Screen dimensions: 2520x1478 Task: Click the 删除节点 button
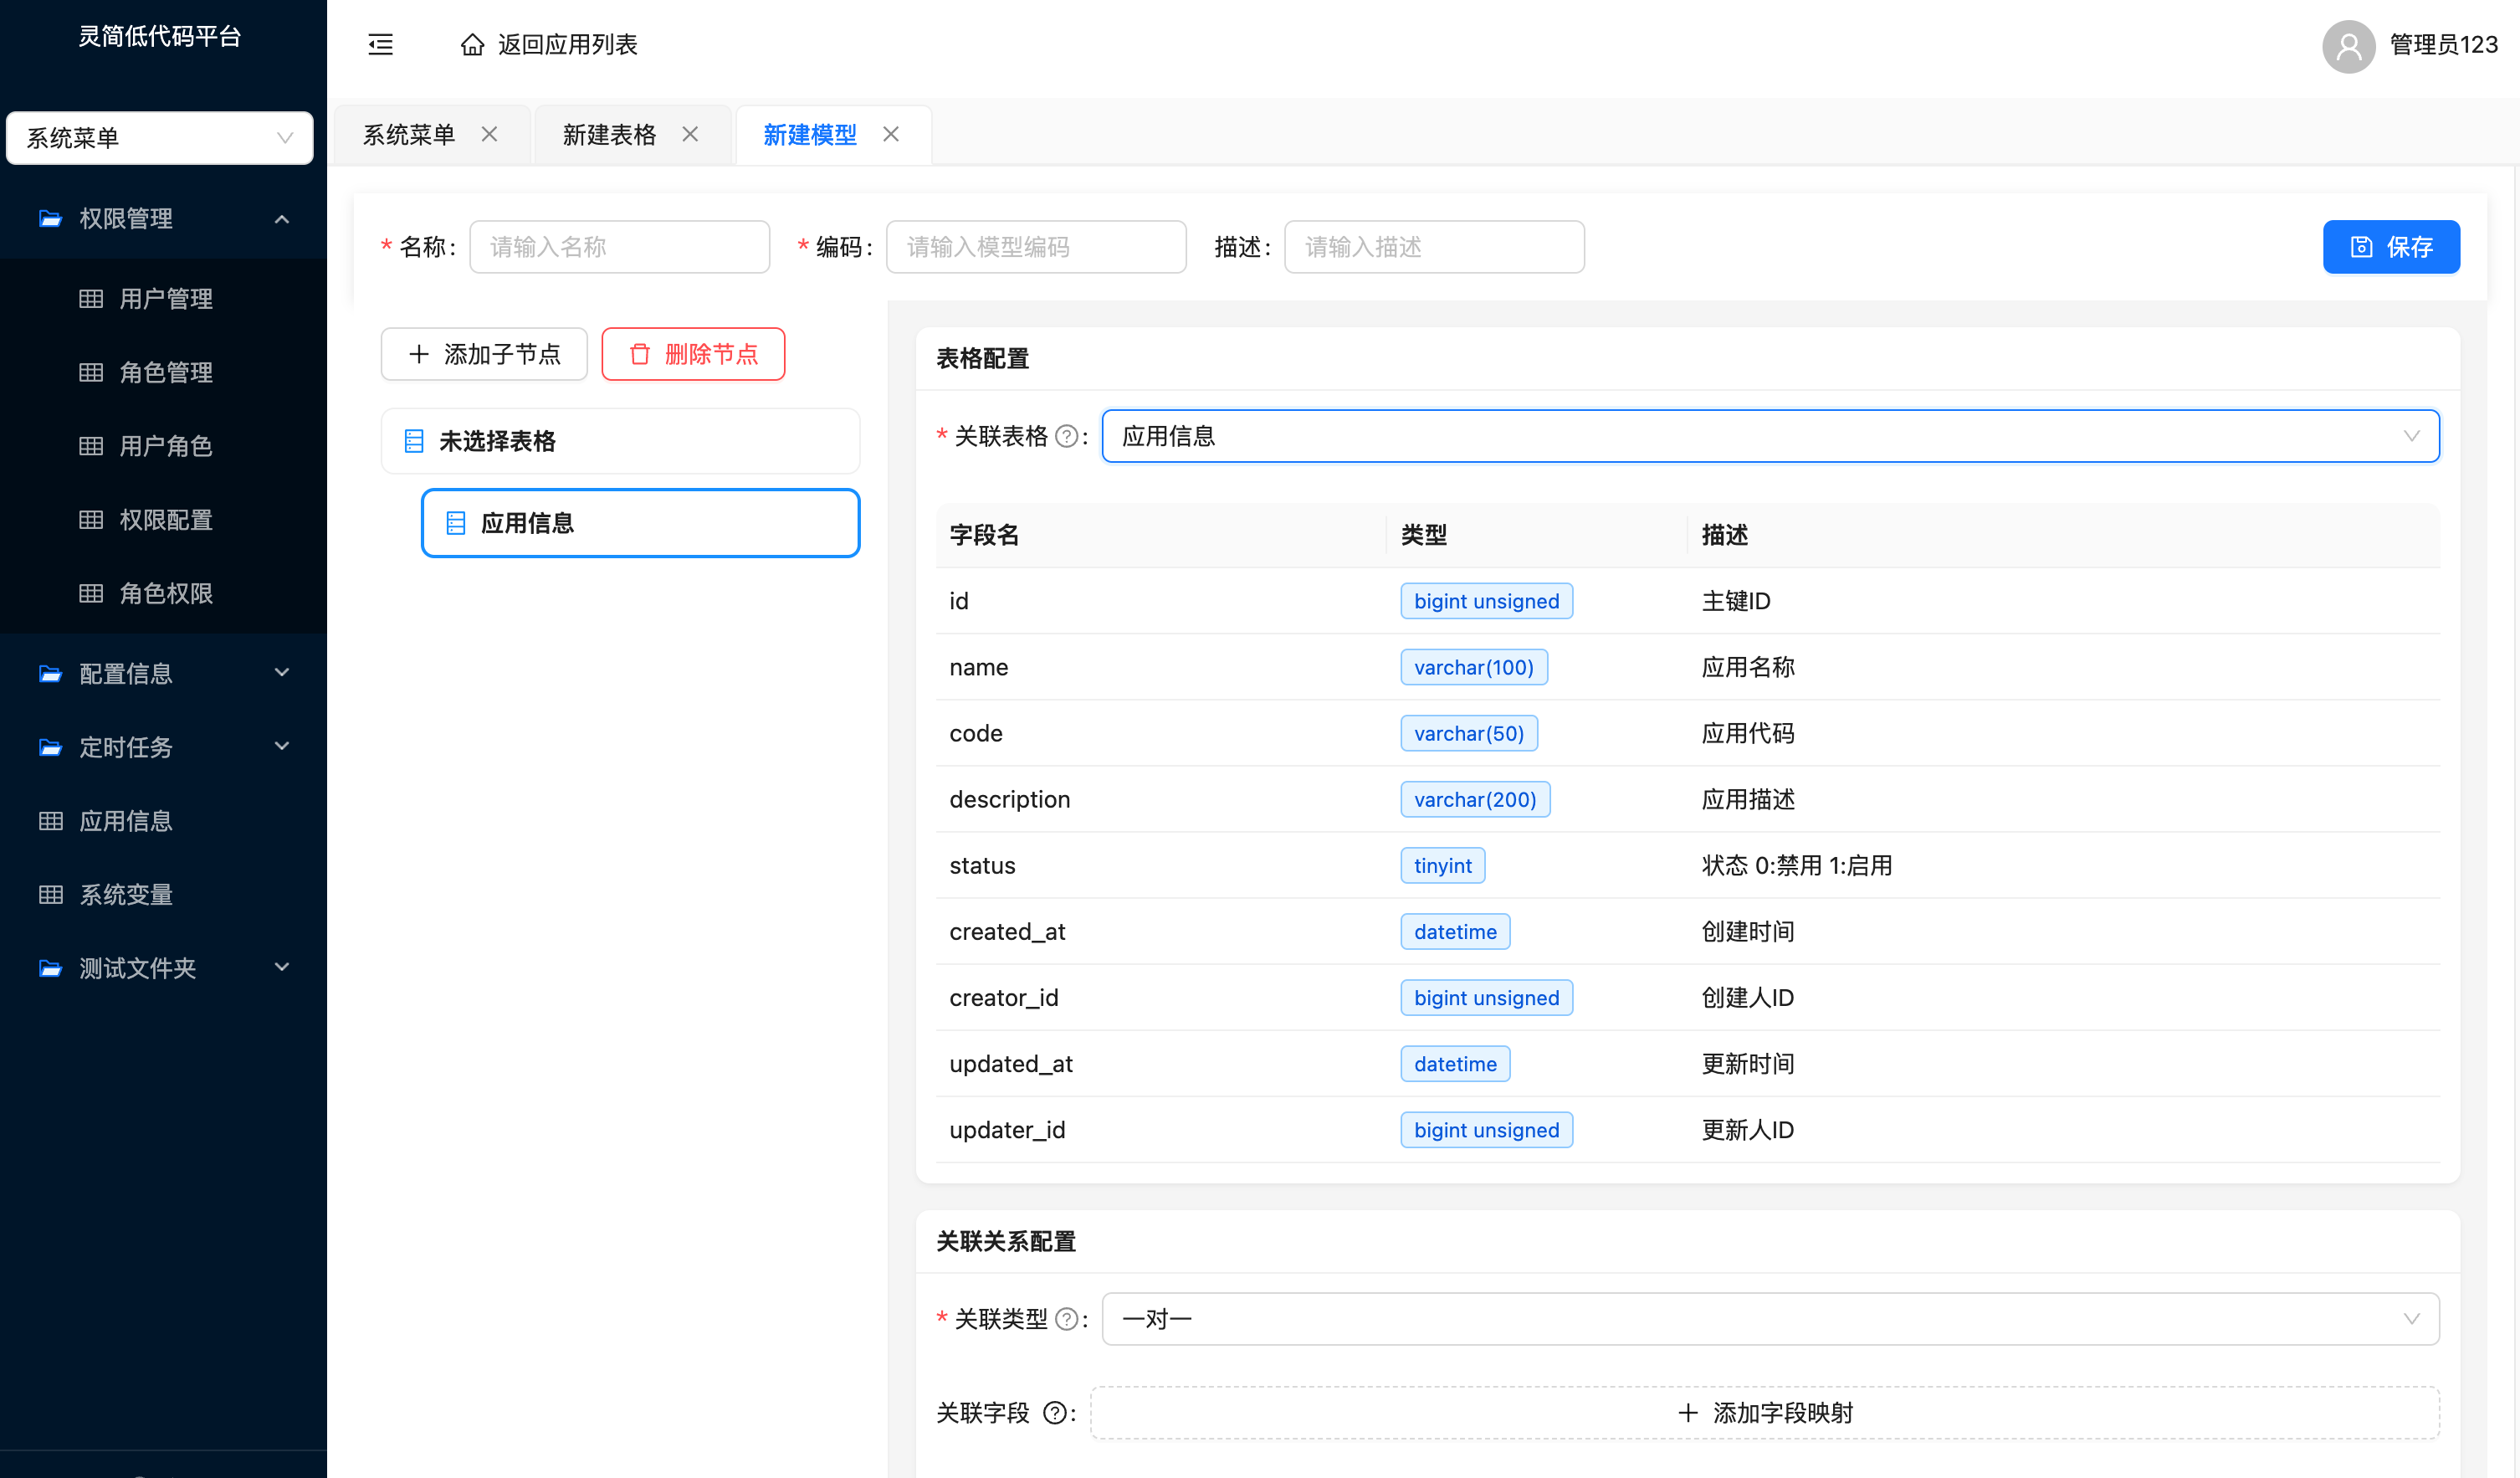tap(693, 354)
